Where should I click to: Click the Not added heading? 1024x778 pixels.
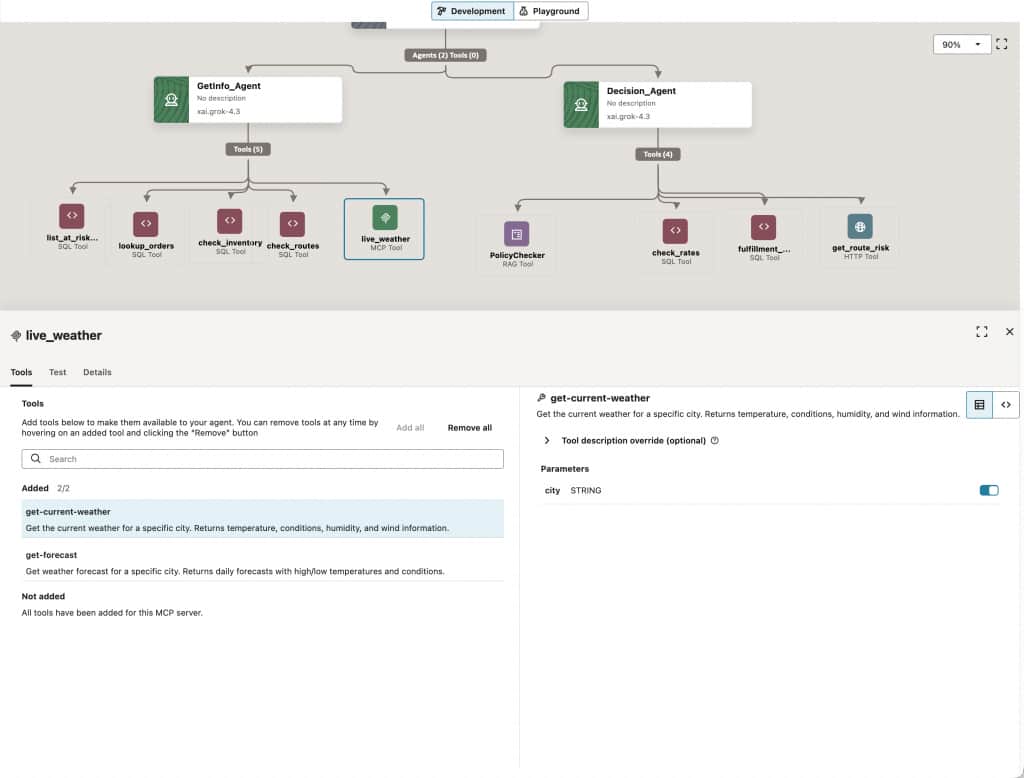click(x=43, y=596)
